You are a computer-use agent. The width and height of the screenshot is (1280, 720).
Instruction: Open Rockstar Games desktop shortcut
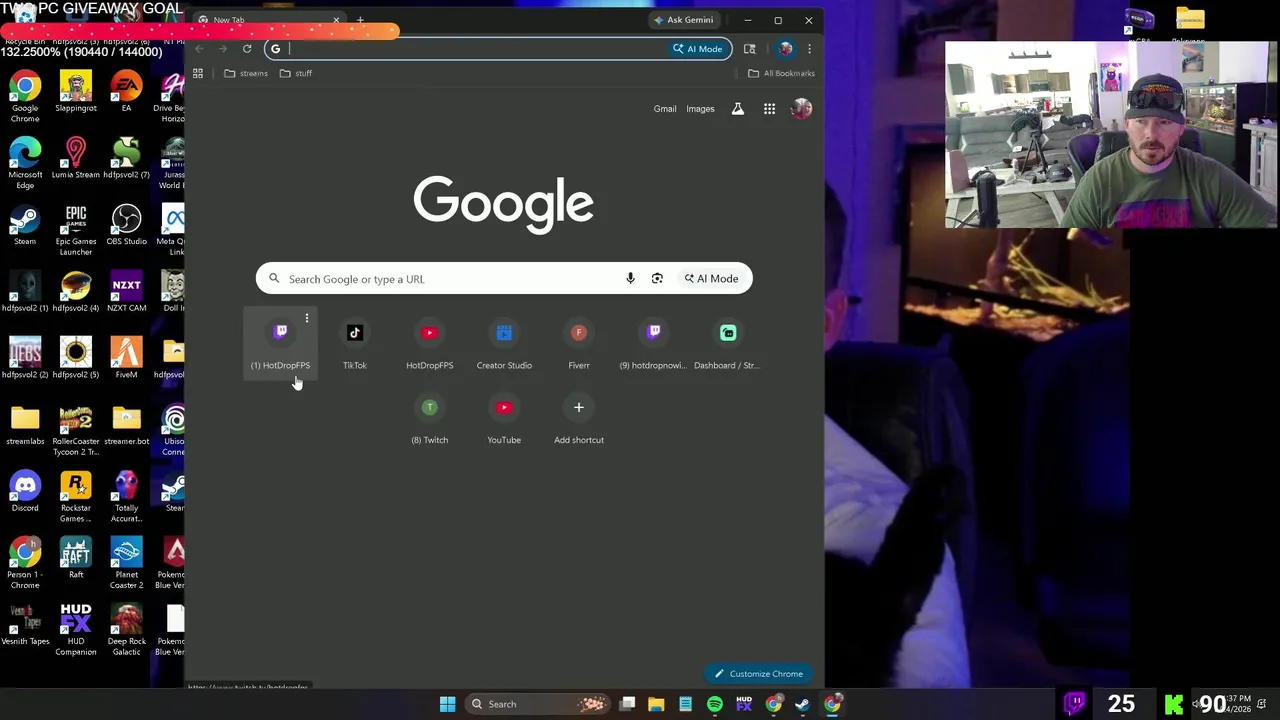(x=76, y=497)
